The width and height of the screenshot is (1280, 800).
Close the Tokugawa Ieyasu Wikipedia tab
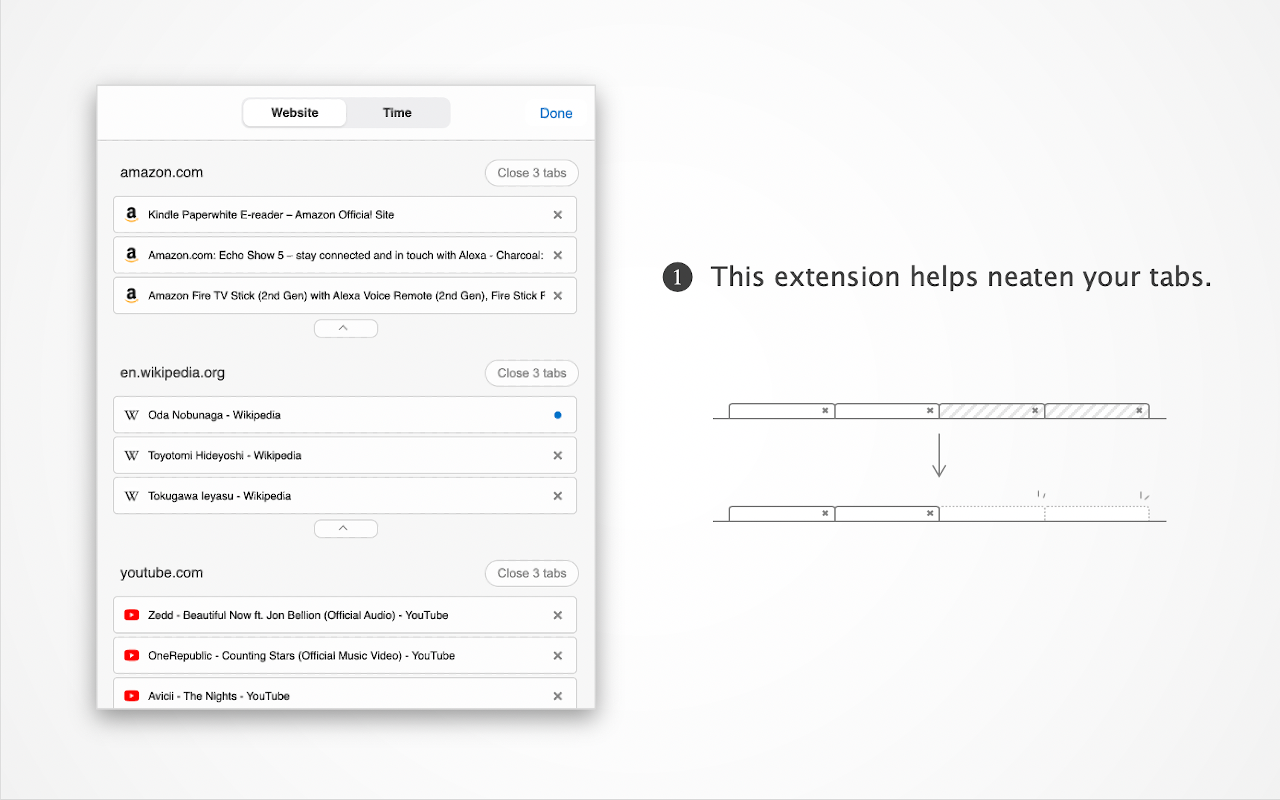558,495
